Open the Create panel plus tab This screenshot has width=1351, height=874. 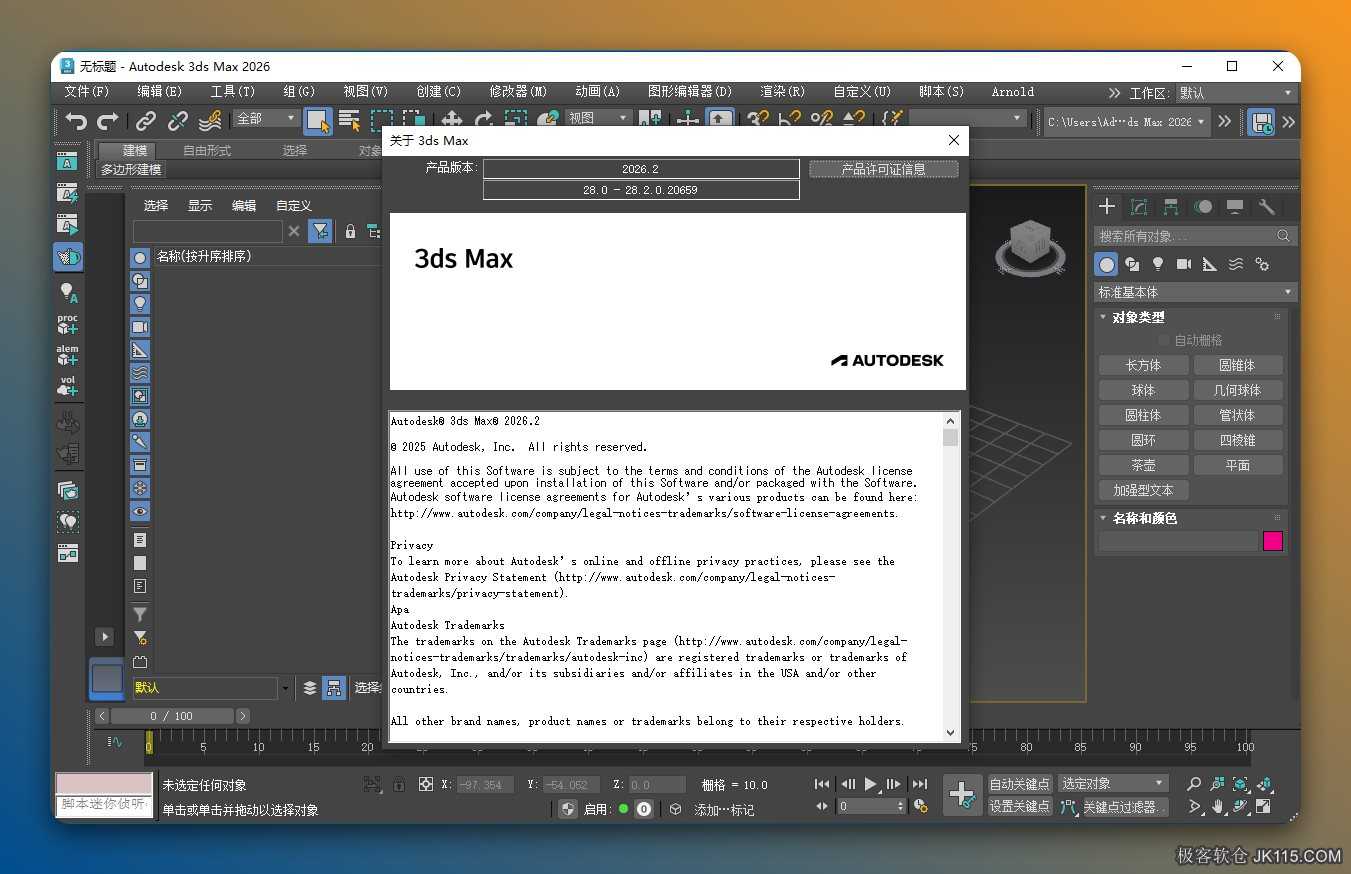1107,207
